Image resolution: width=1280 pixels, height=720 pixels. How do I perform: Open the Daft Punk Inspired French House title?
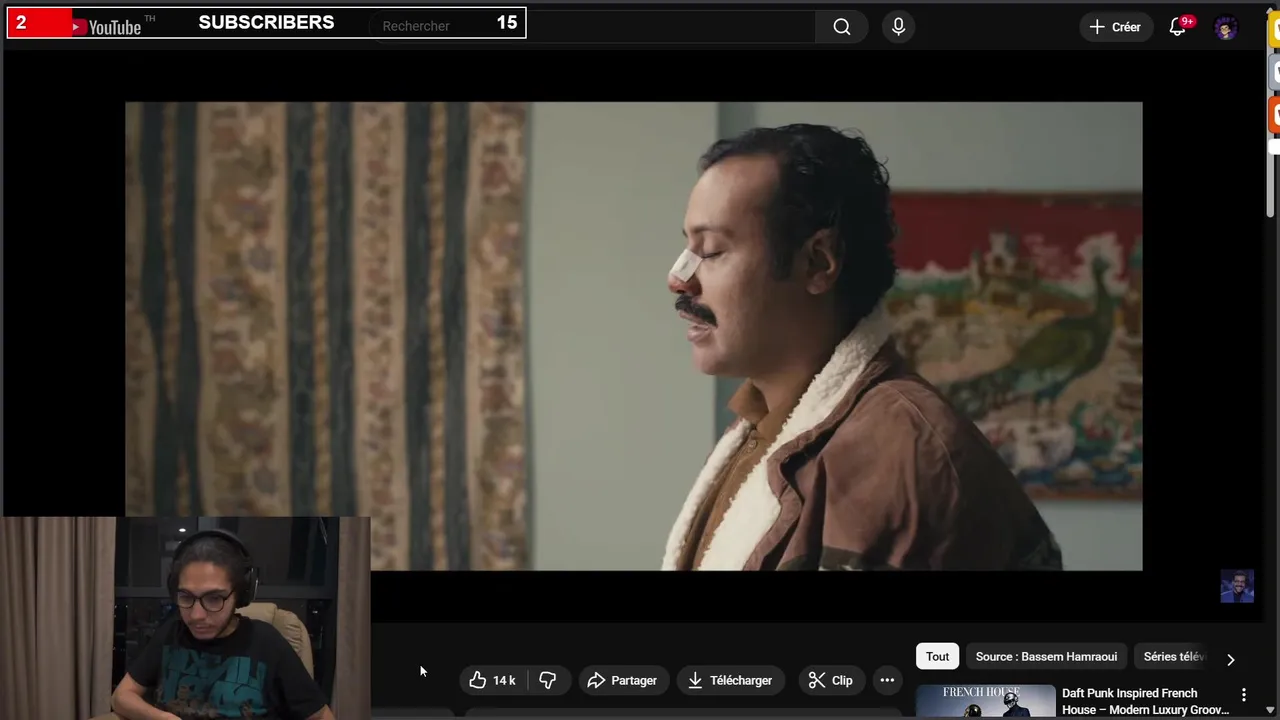pyautogui.click(x=1146, y=701)
